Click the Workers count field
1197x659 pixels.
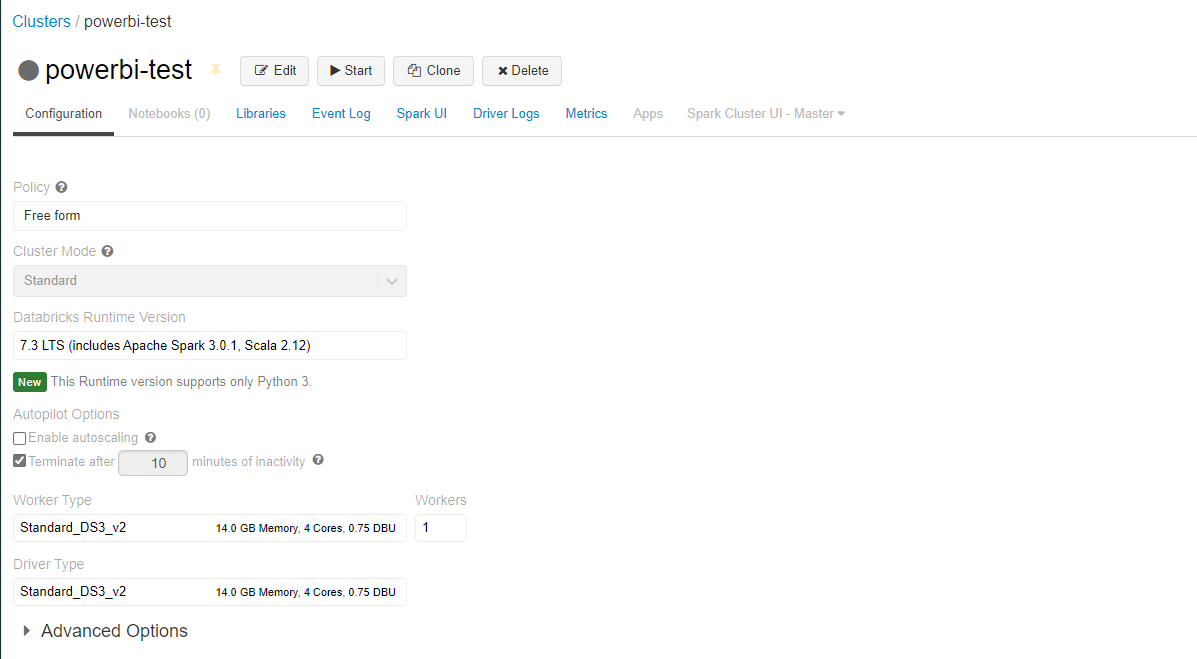(440, 528)
